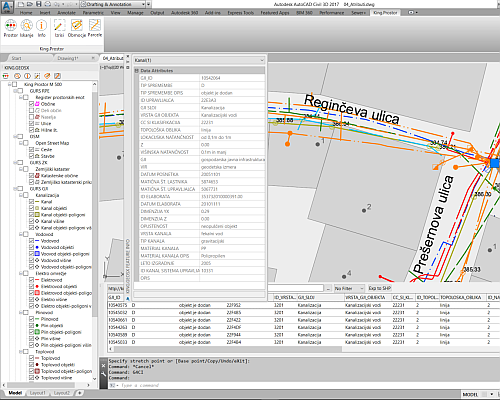This screenshot has height=400, width=500.
Task: Collapse the GURS RPE tree node
Action: pos(15,91)
